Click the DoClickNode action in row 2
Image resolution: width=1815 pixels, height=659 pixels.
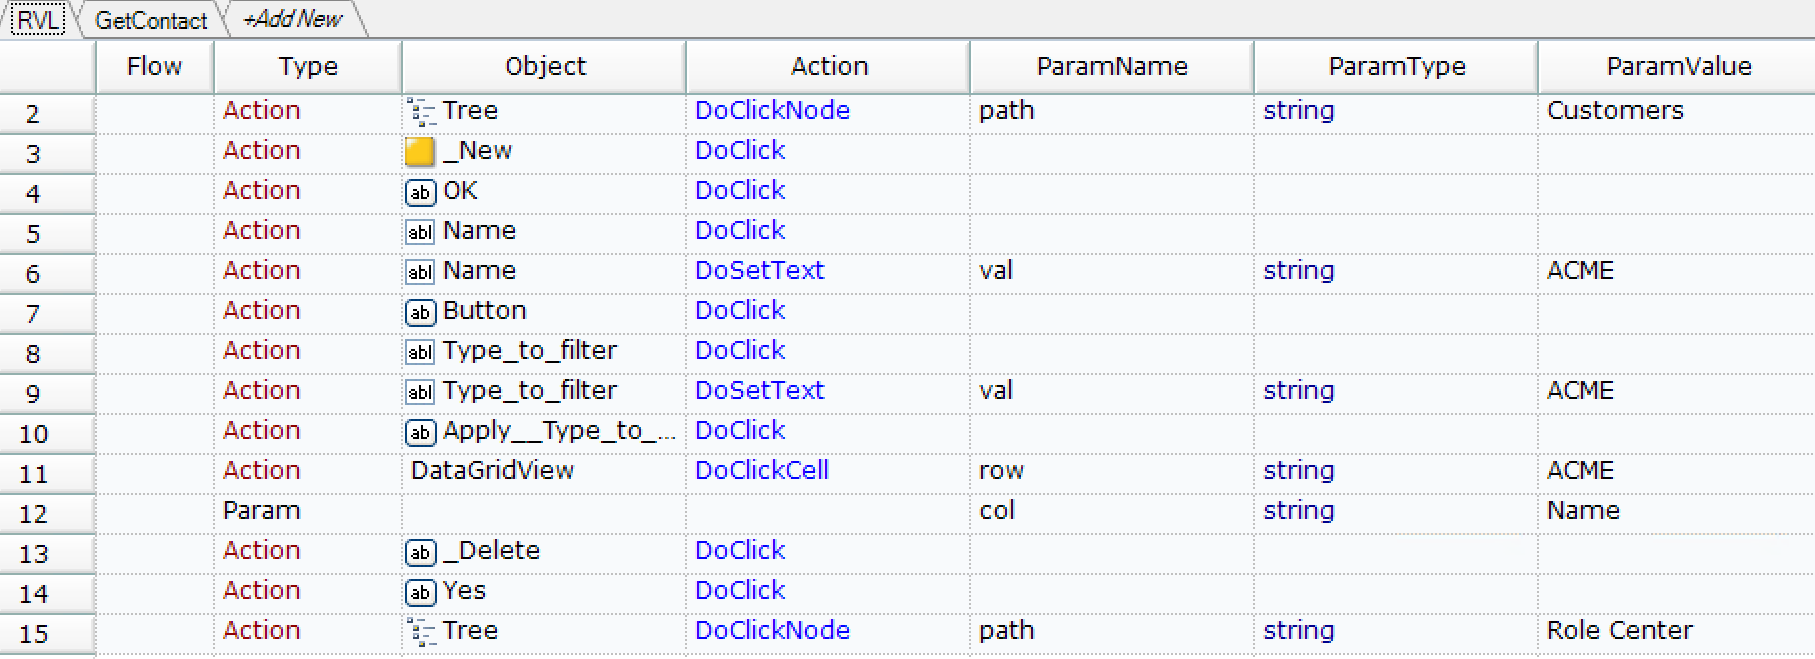[772, 111]
